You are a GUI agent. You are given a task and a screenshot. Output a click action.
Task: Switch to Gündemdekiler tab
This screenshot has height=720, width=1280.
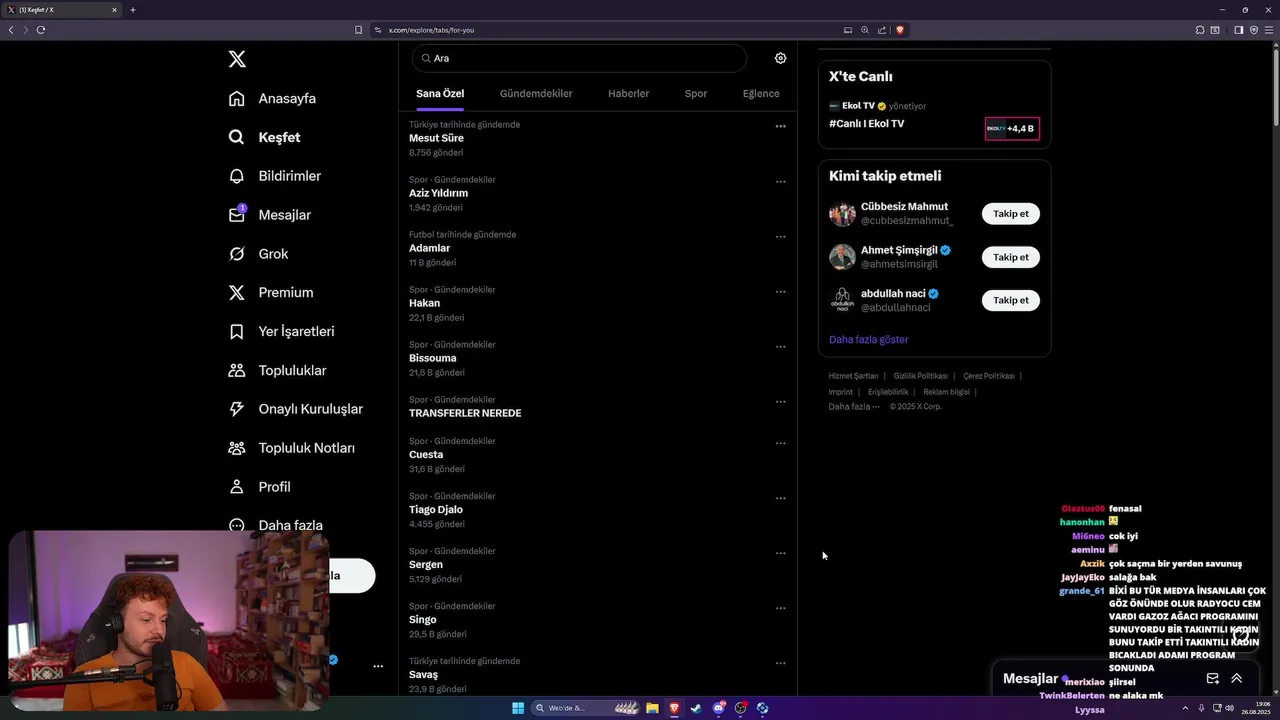click(536, 94)
